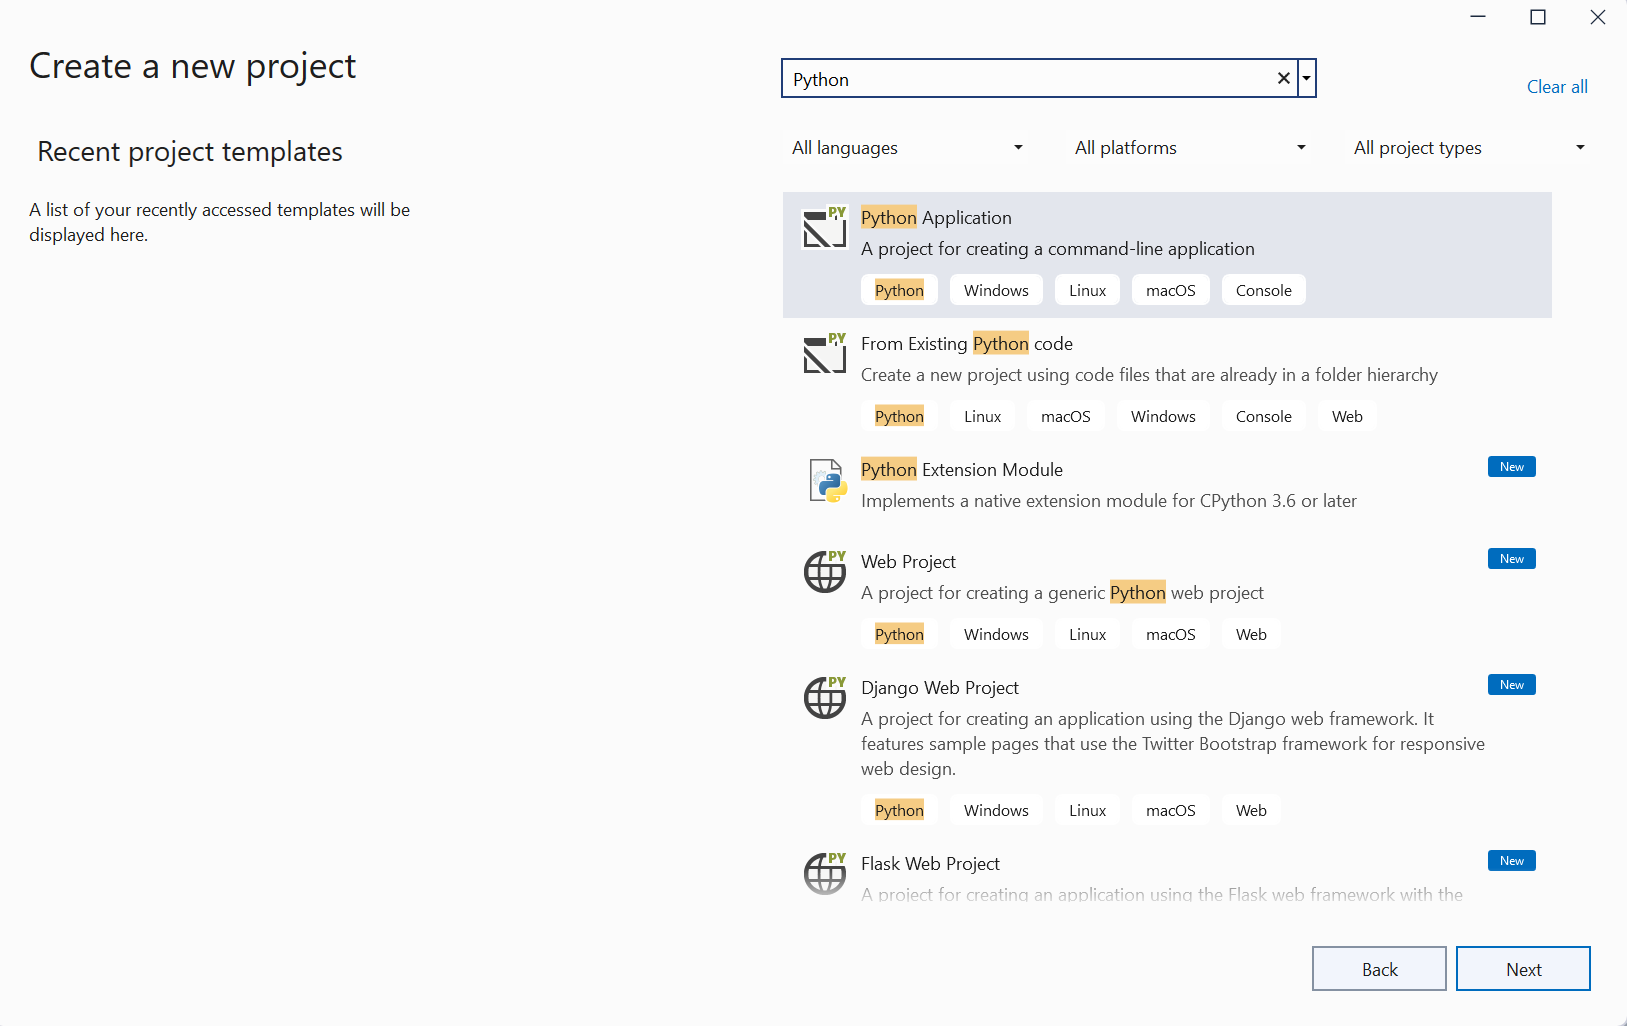Screen dimensions: 1627x1026
Task: Click the From Existing Python code icon
Action: click(824, 353)
